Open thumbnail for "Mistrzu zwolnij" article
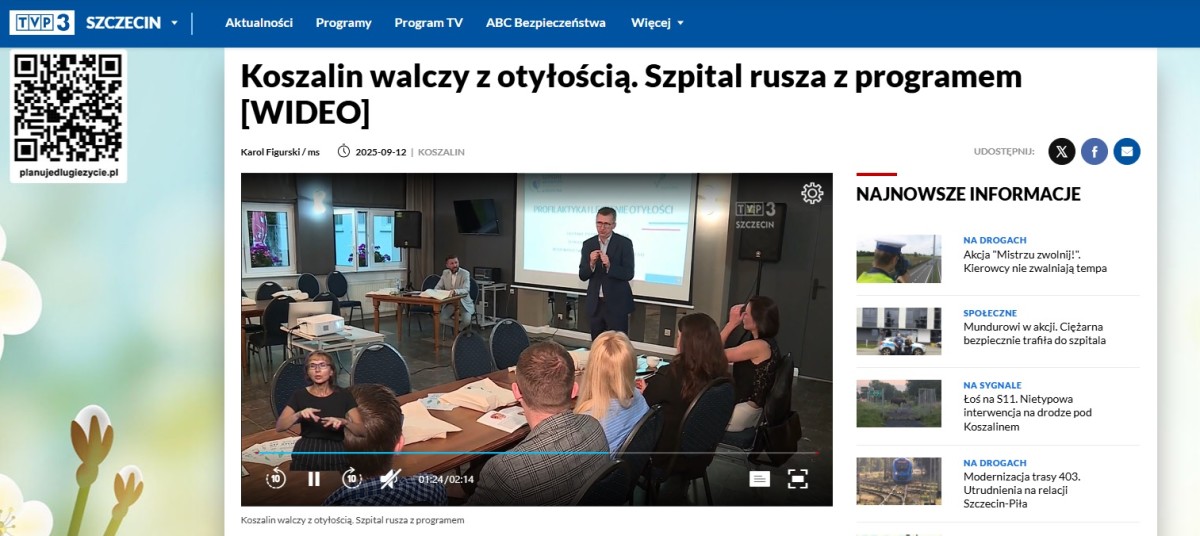 (x=898, y=259)
